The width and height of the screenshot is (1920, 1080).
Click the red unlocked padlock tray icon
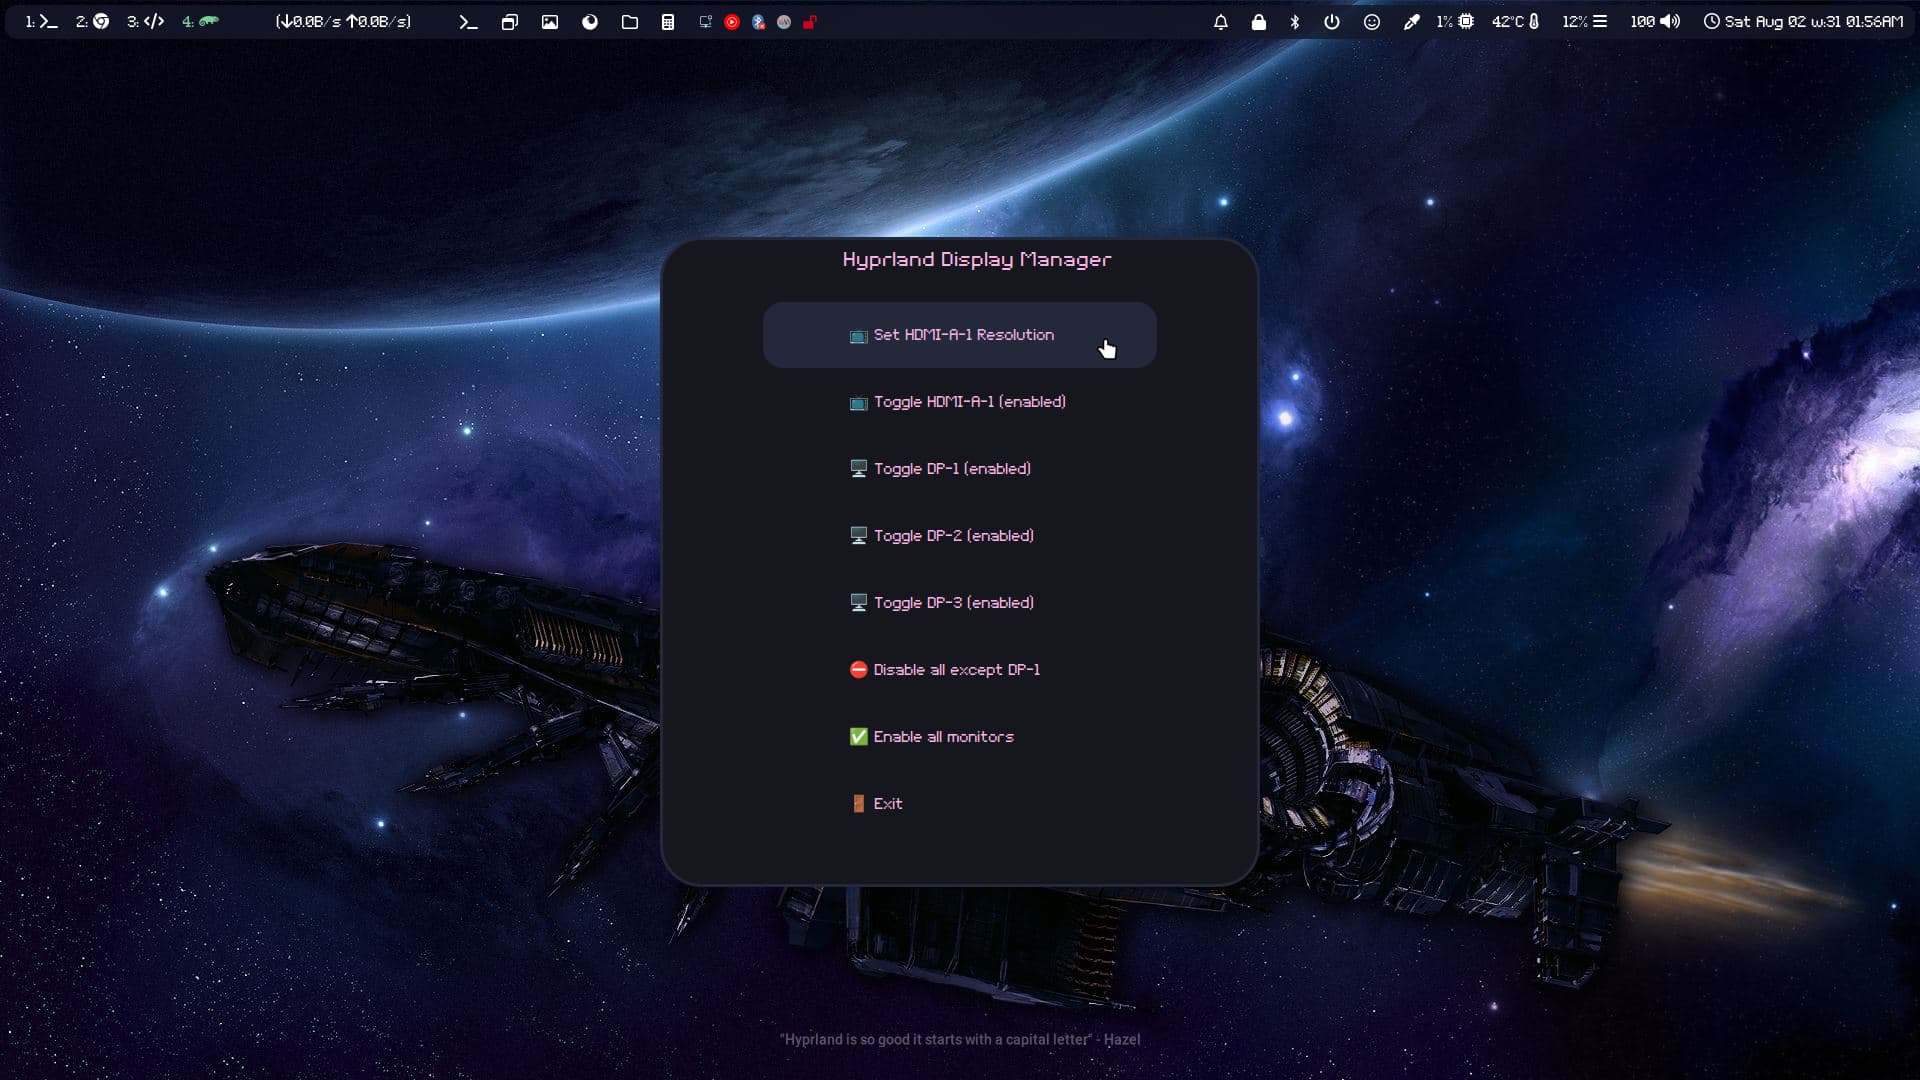pos(810,22)
